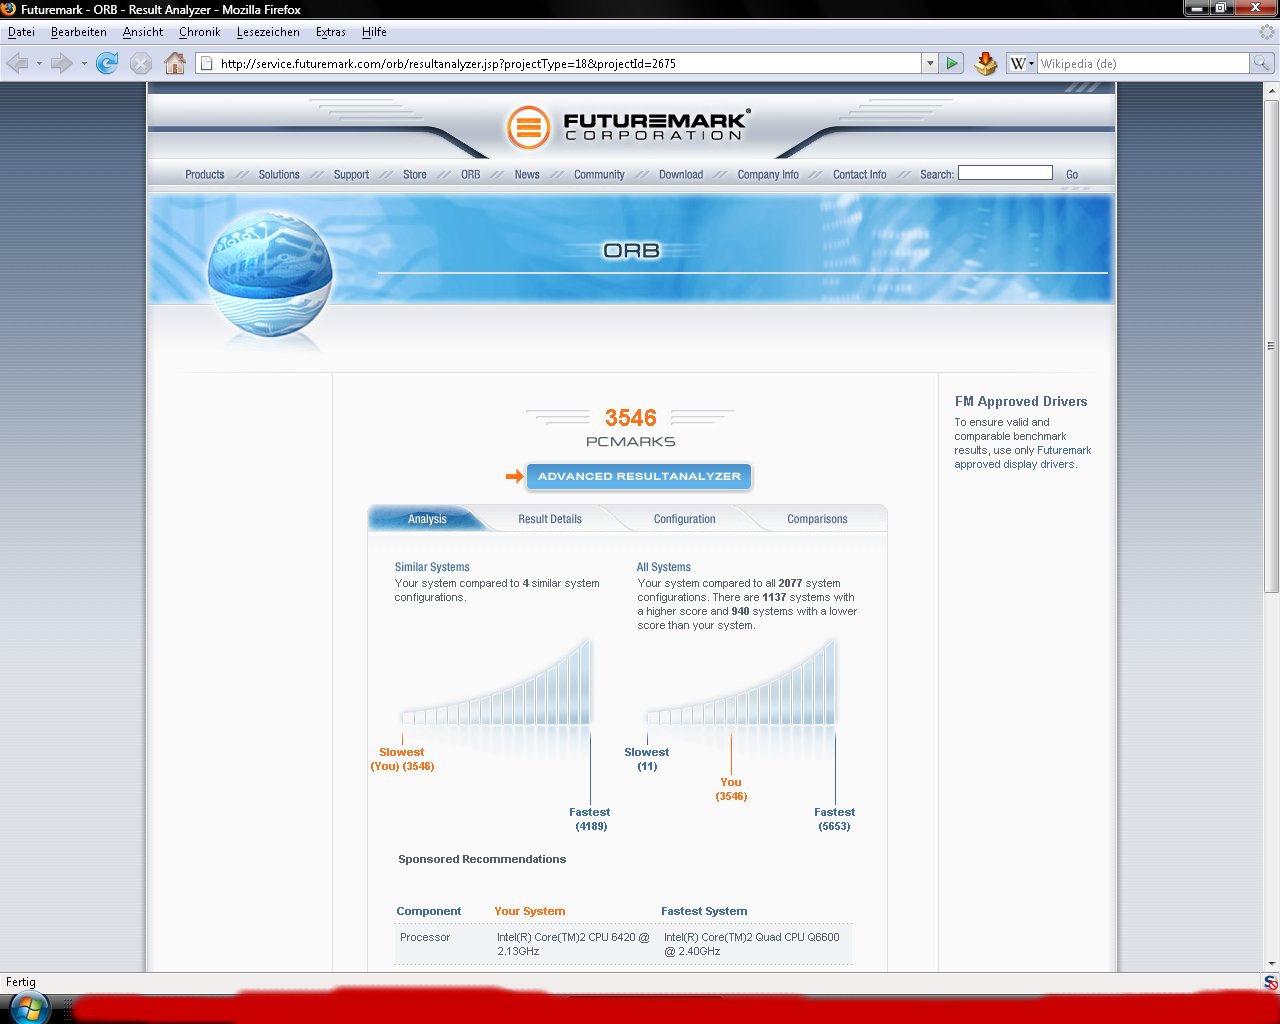This screenshot has width=1280, height=1024.
Task: Click the Similar Systems bar chart
Action: click(496, 682)
